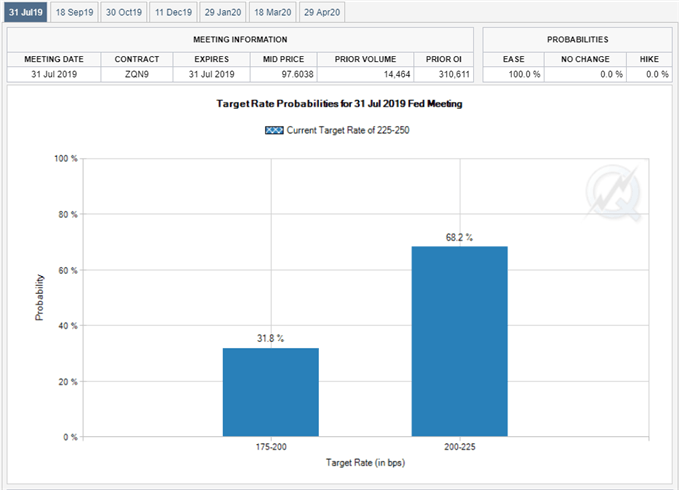The height and width of the screenshot is (490, 679).
Task: Click the CONTRACT column header
Action: (x=137, y=59)
